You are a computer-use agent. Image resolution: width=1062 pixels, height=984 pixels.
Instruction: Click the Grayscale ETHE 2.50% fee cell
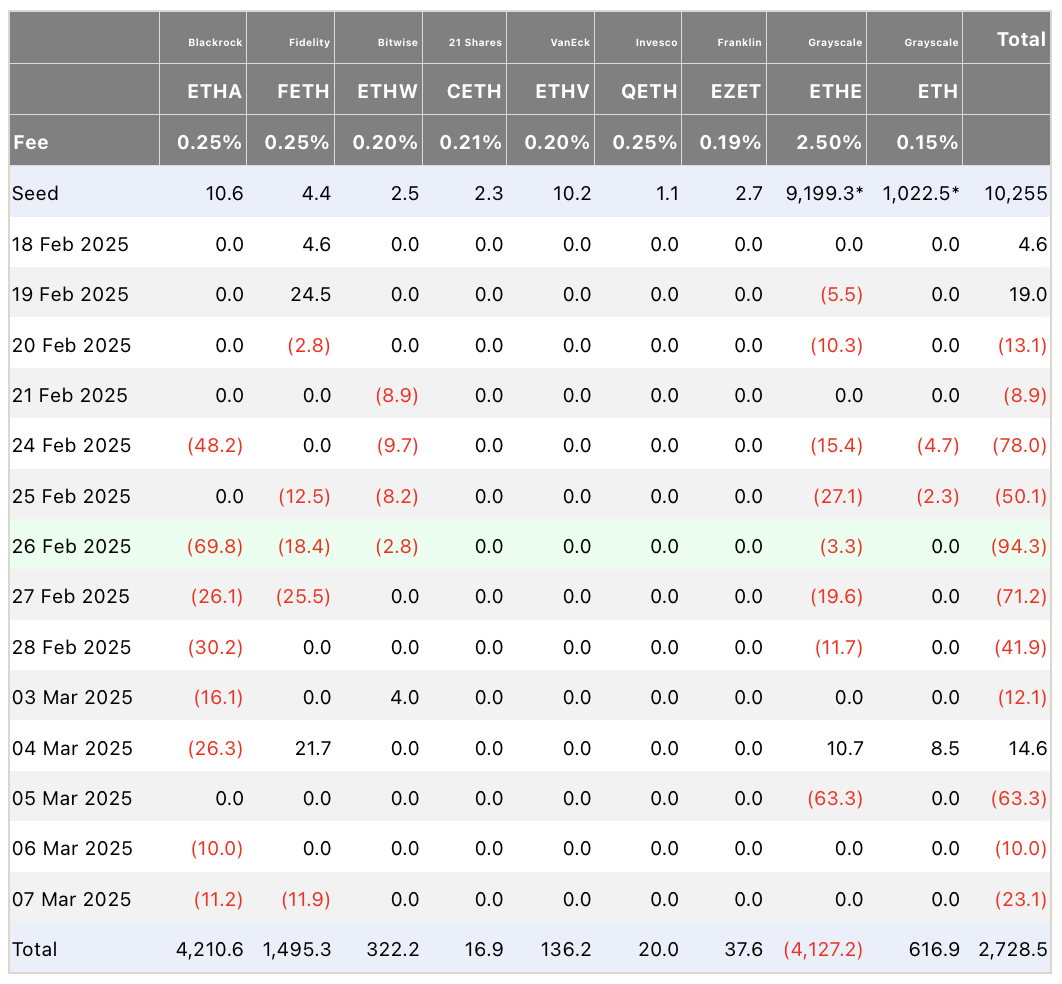[828, 142]
